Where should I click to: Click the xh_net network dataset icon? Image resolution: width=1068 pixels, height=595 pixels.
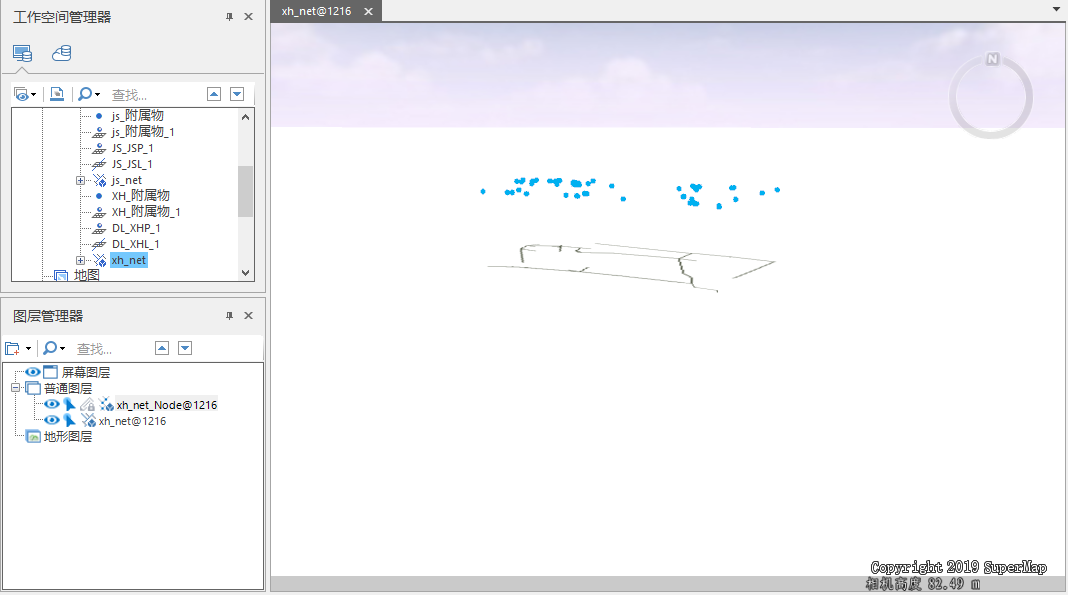click(x=100, y=260)
